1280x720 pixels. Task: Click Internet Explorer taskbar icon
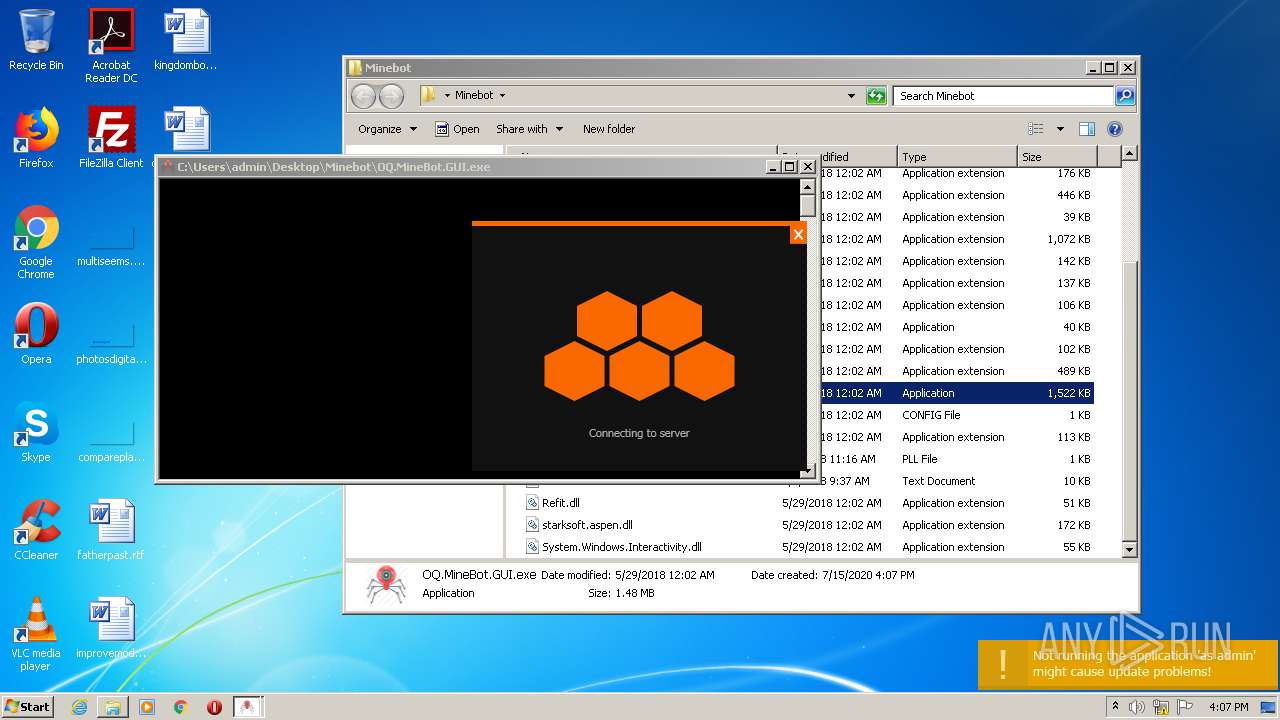tap(79, 707)
